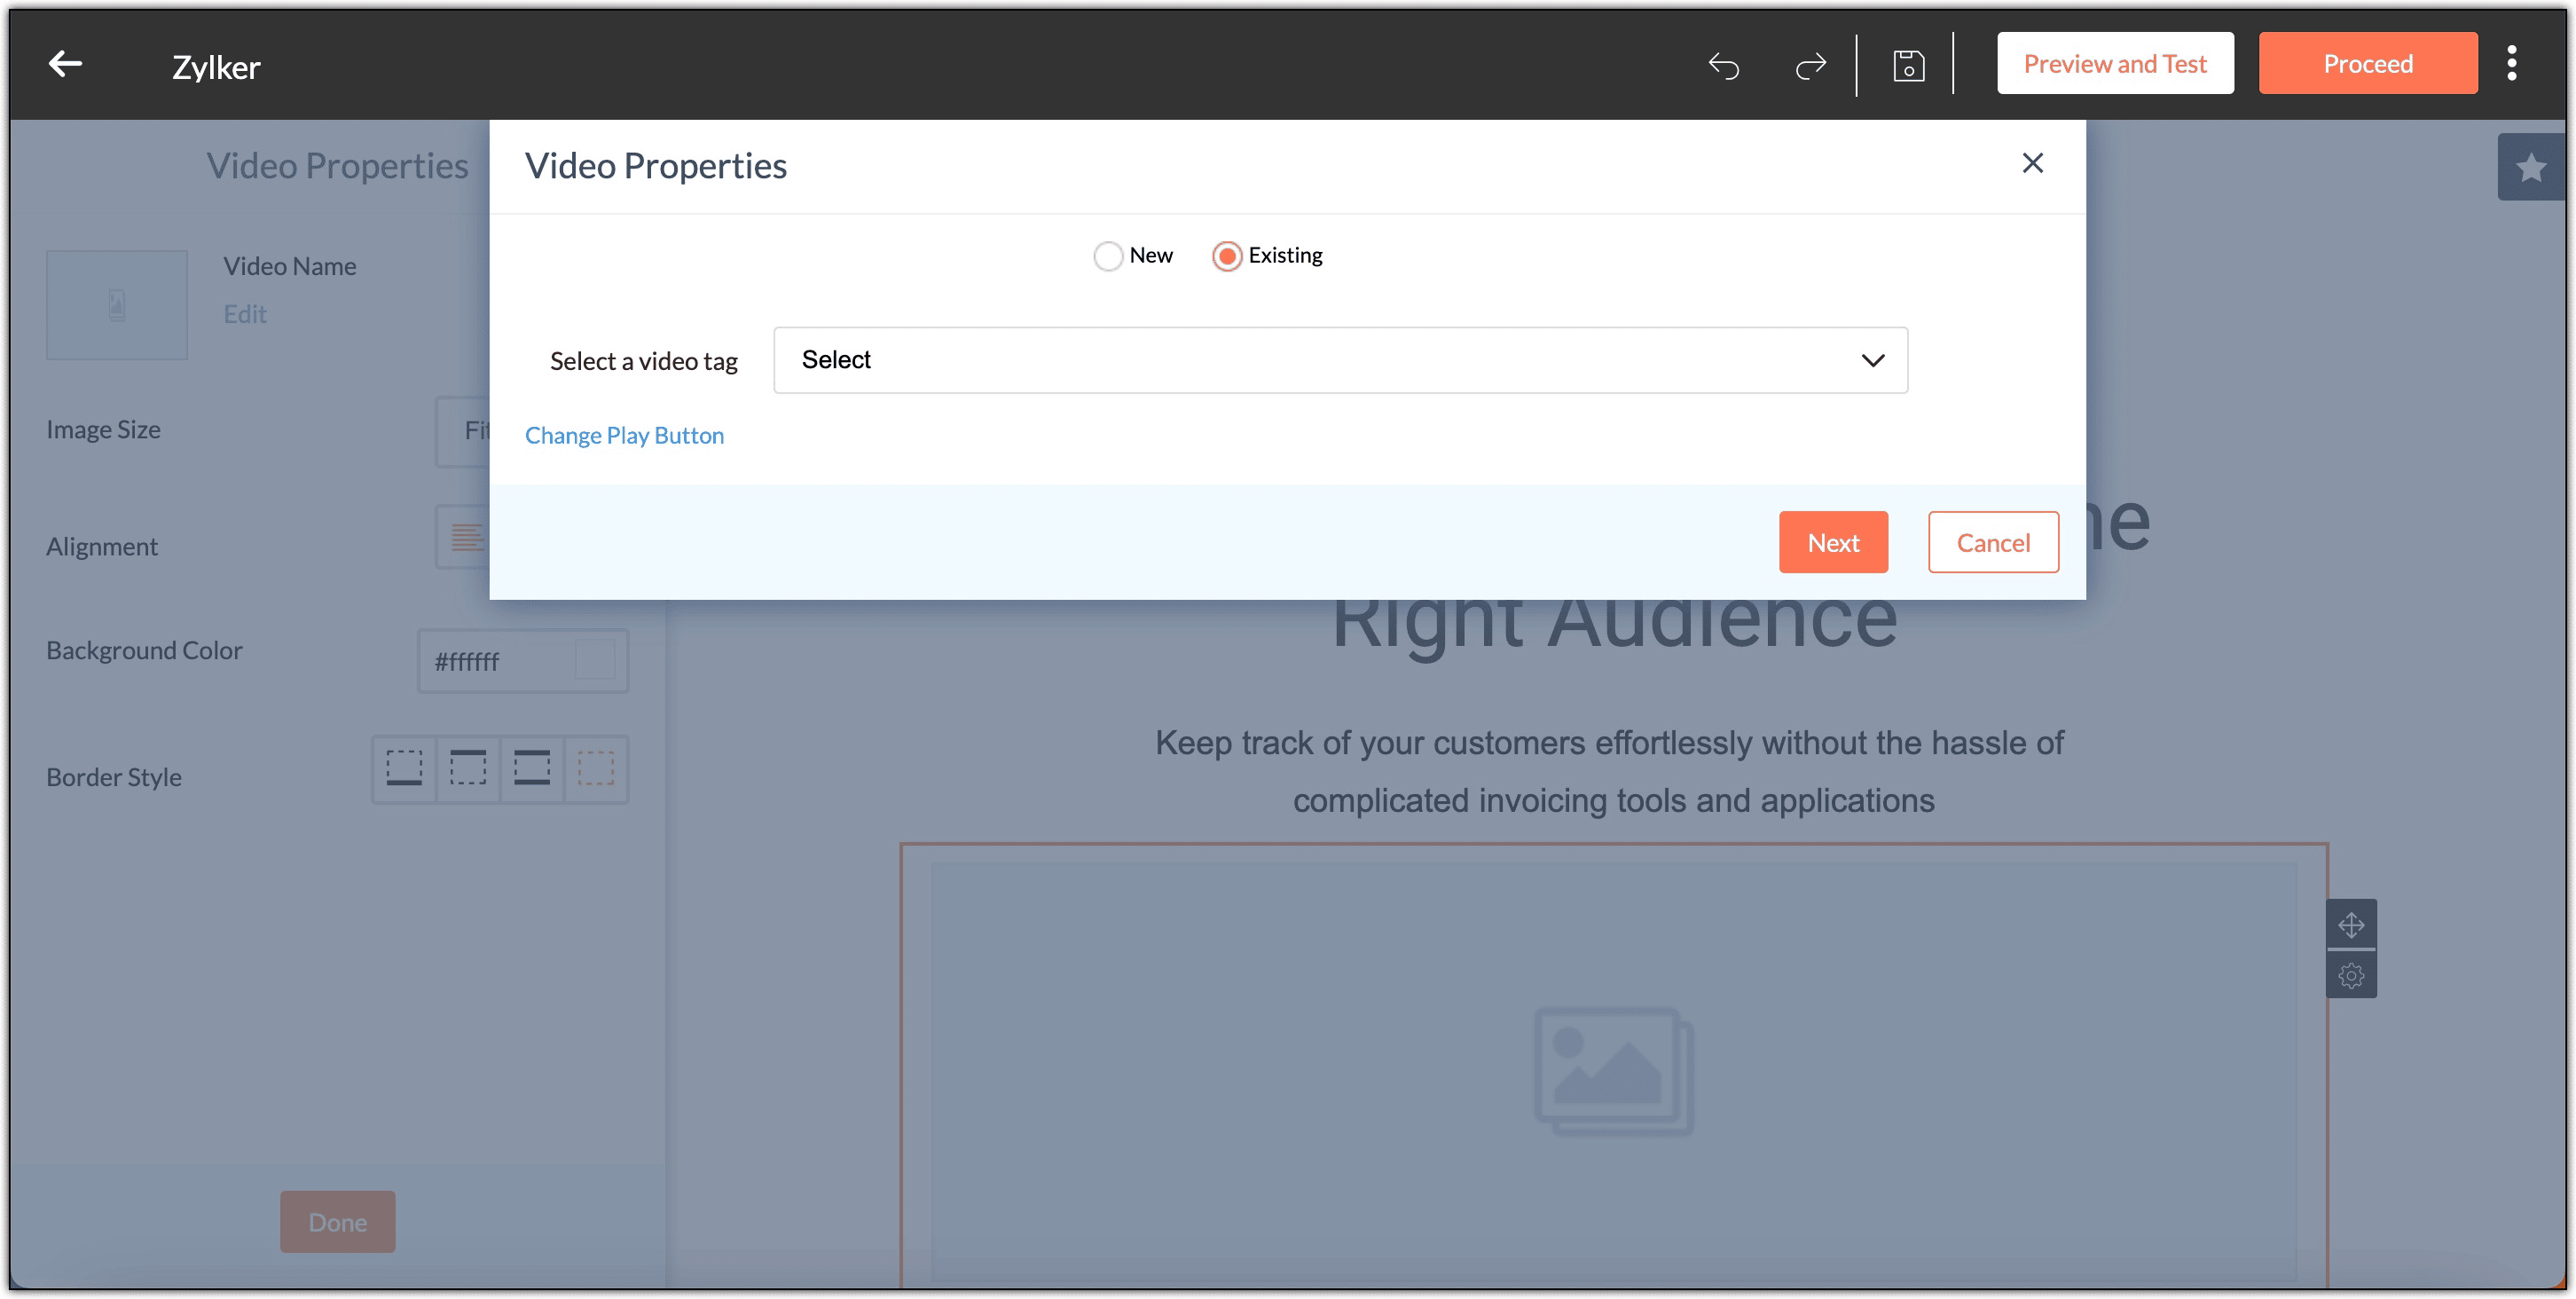The image size is (2576, 1299).
Task: Click the image placeholder in the video block
Action: (1613, 1070)
